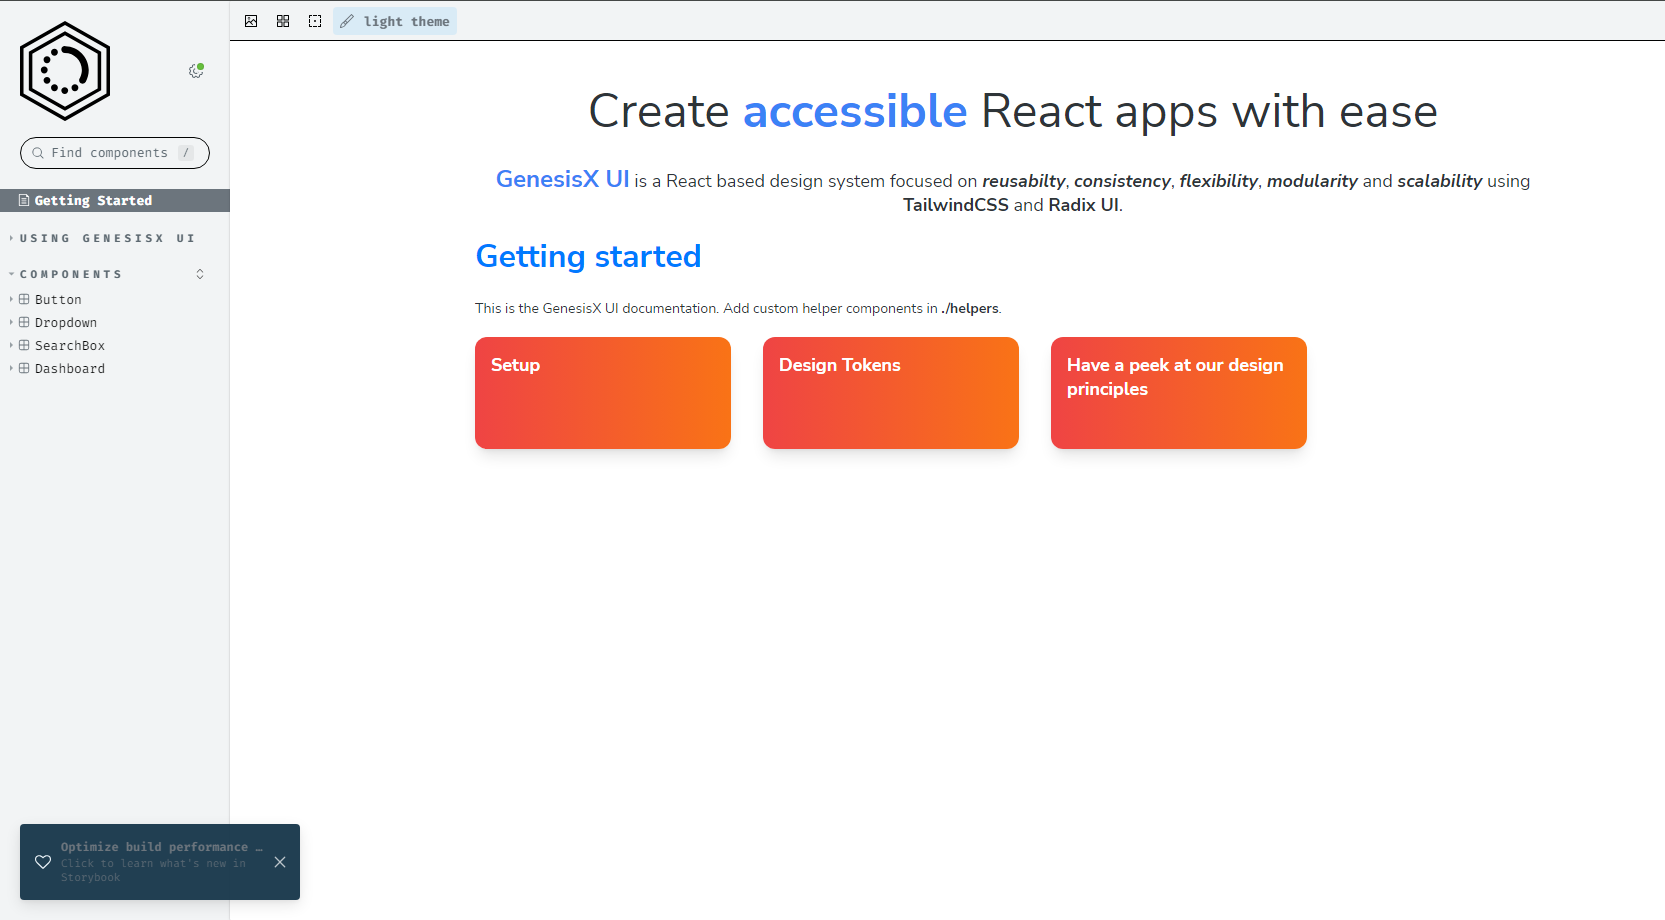Click the word accessible in the title
This screenshot has height=920, width=1665.
(855, 111)
